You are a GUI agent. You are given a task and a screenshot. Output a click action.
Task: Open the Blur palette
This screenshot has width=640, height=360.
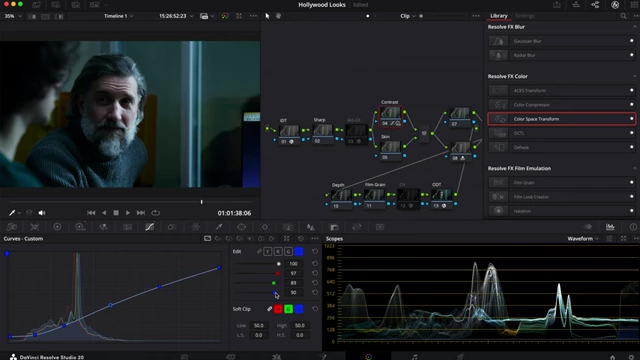click(311, 227)
